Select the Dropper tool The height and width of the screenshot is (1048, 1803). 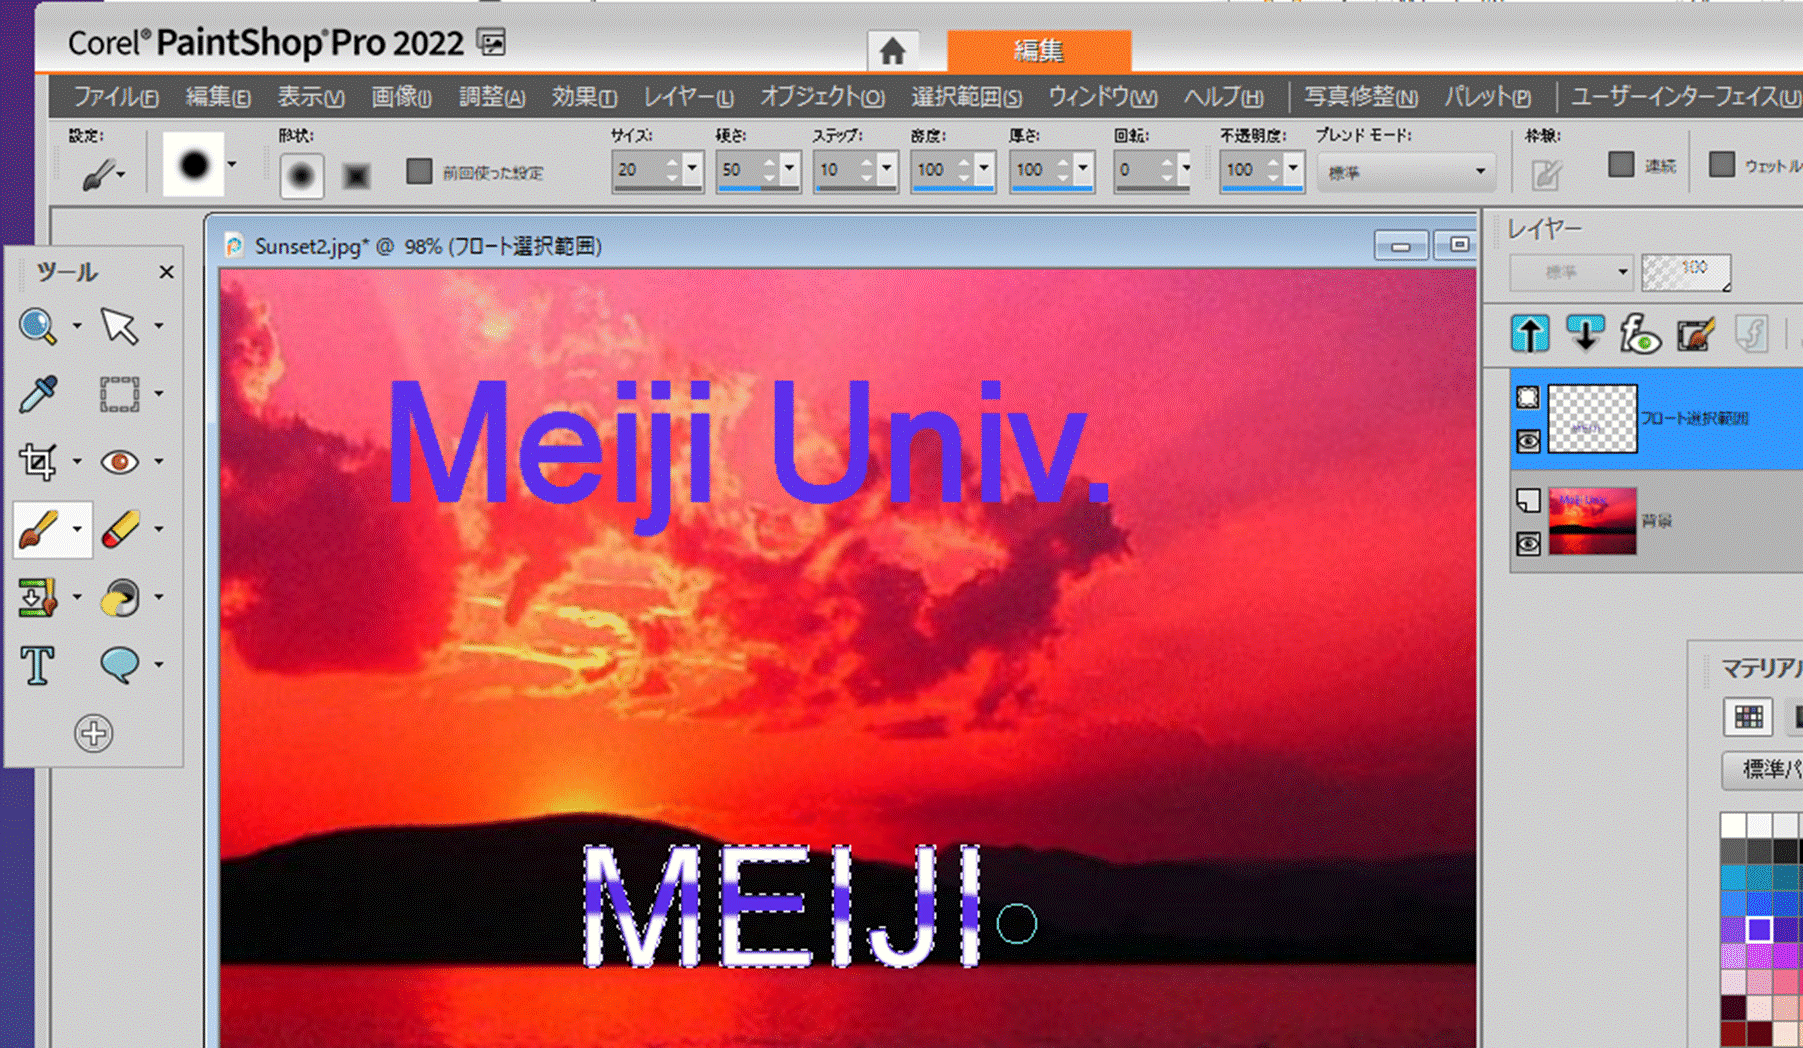[38, 394]
